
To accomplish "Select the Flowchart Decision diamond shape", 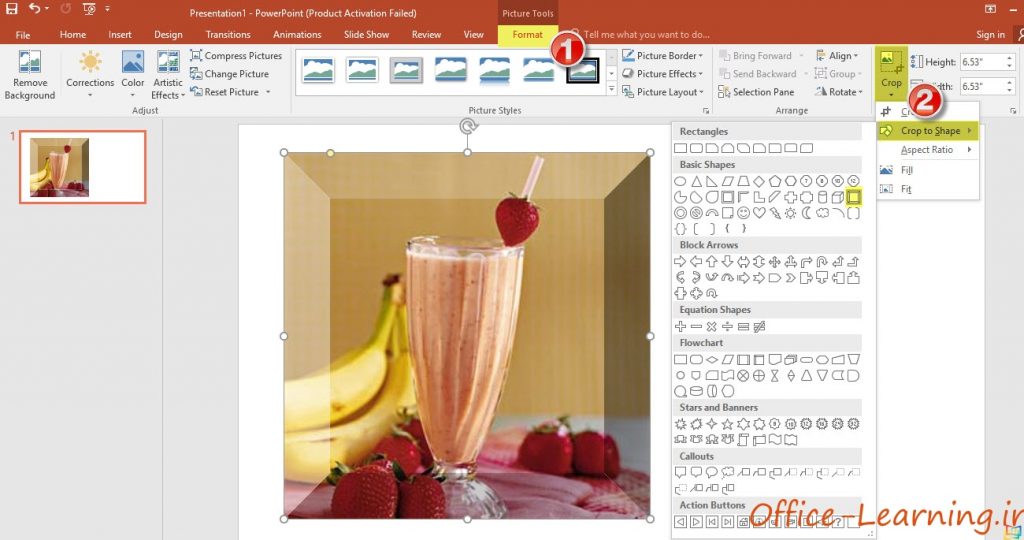I will point(712,359).
